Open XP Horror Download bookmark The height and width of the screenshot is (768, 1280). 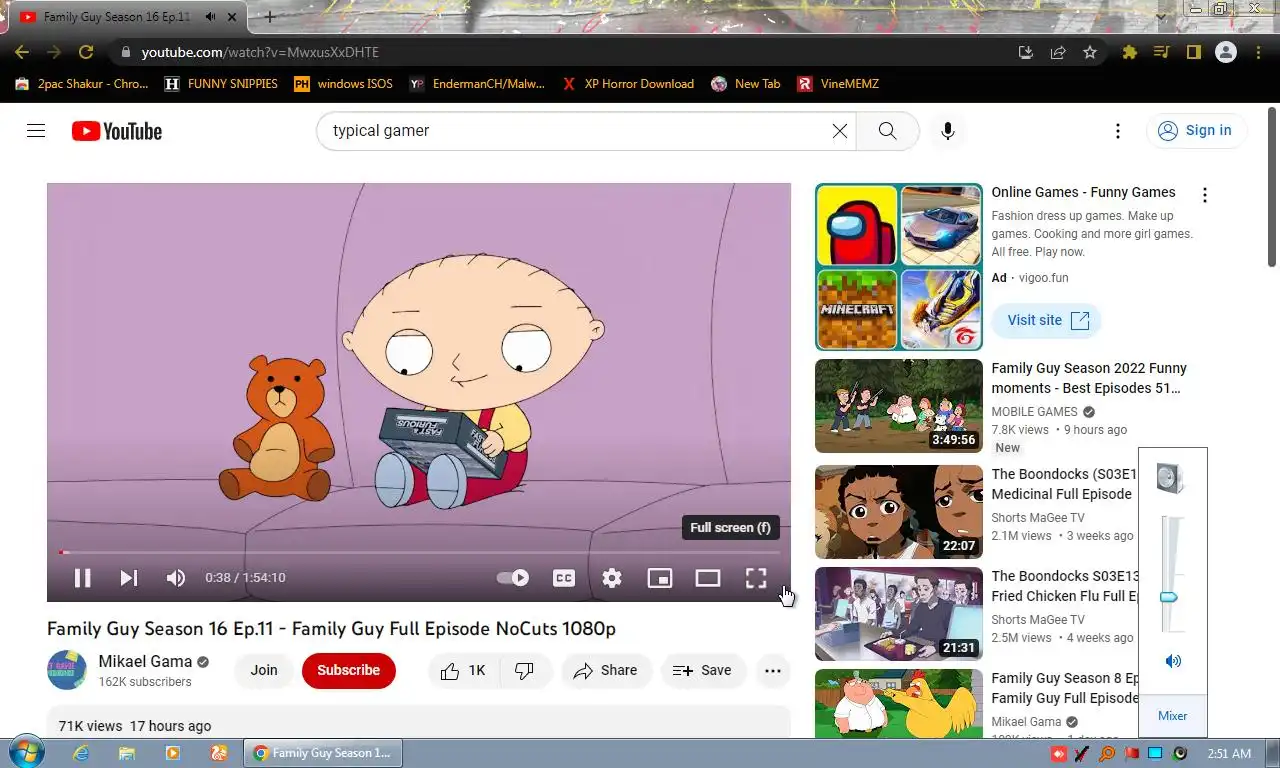click(x=629, y=84)
